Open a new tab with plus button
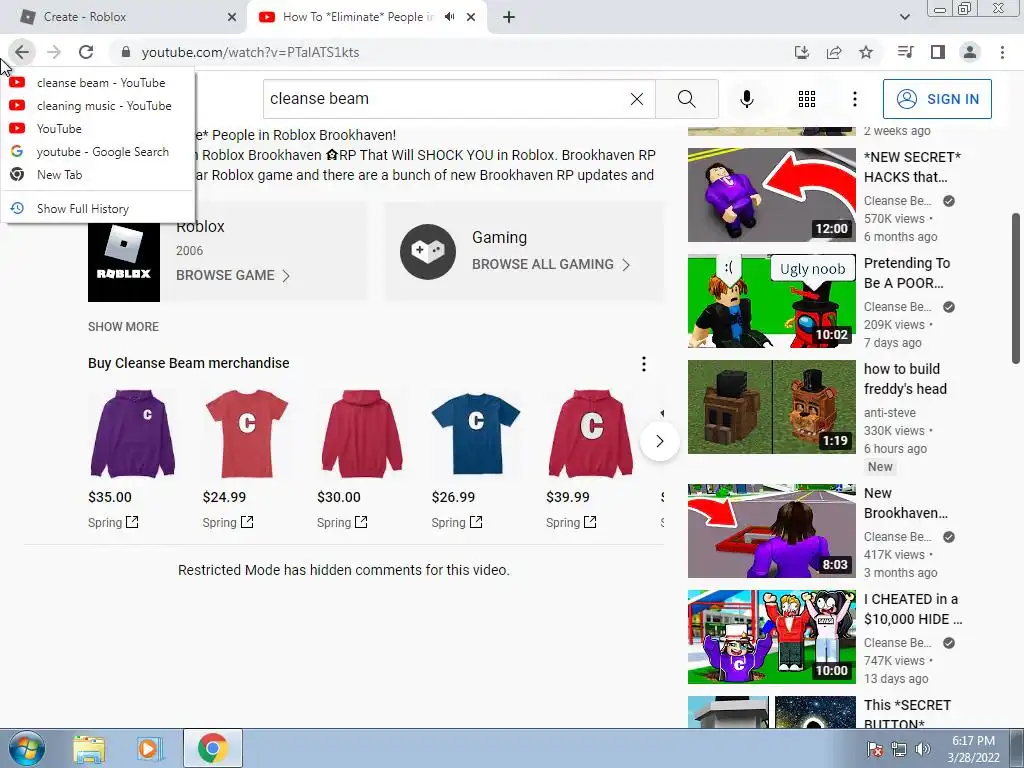This screenshot has height=768, width=1024. (x=509, y=17)
